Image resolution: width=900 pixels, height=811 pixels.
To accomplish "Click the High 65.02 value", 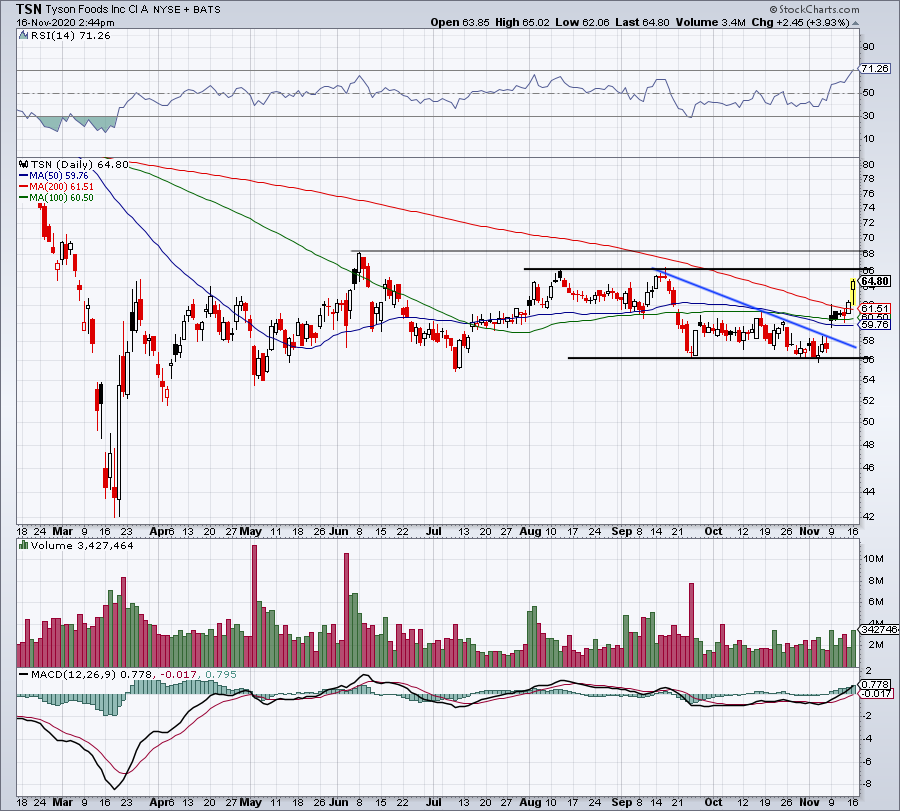I will coord(522,22).
